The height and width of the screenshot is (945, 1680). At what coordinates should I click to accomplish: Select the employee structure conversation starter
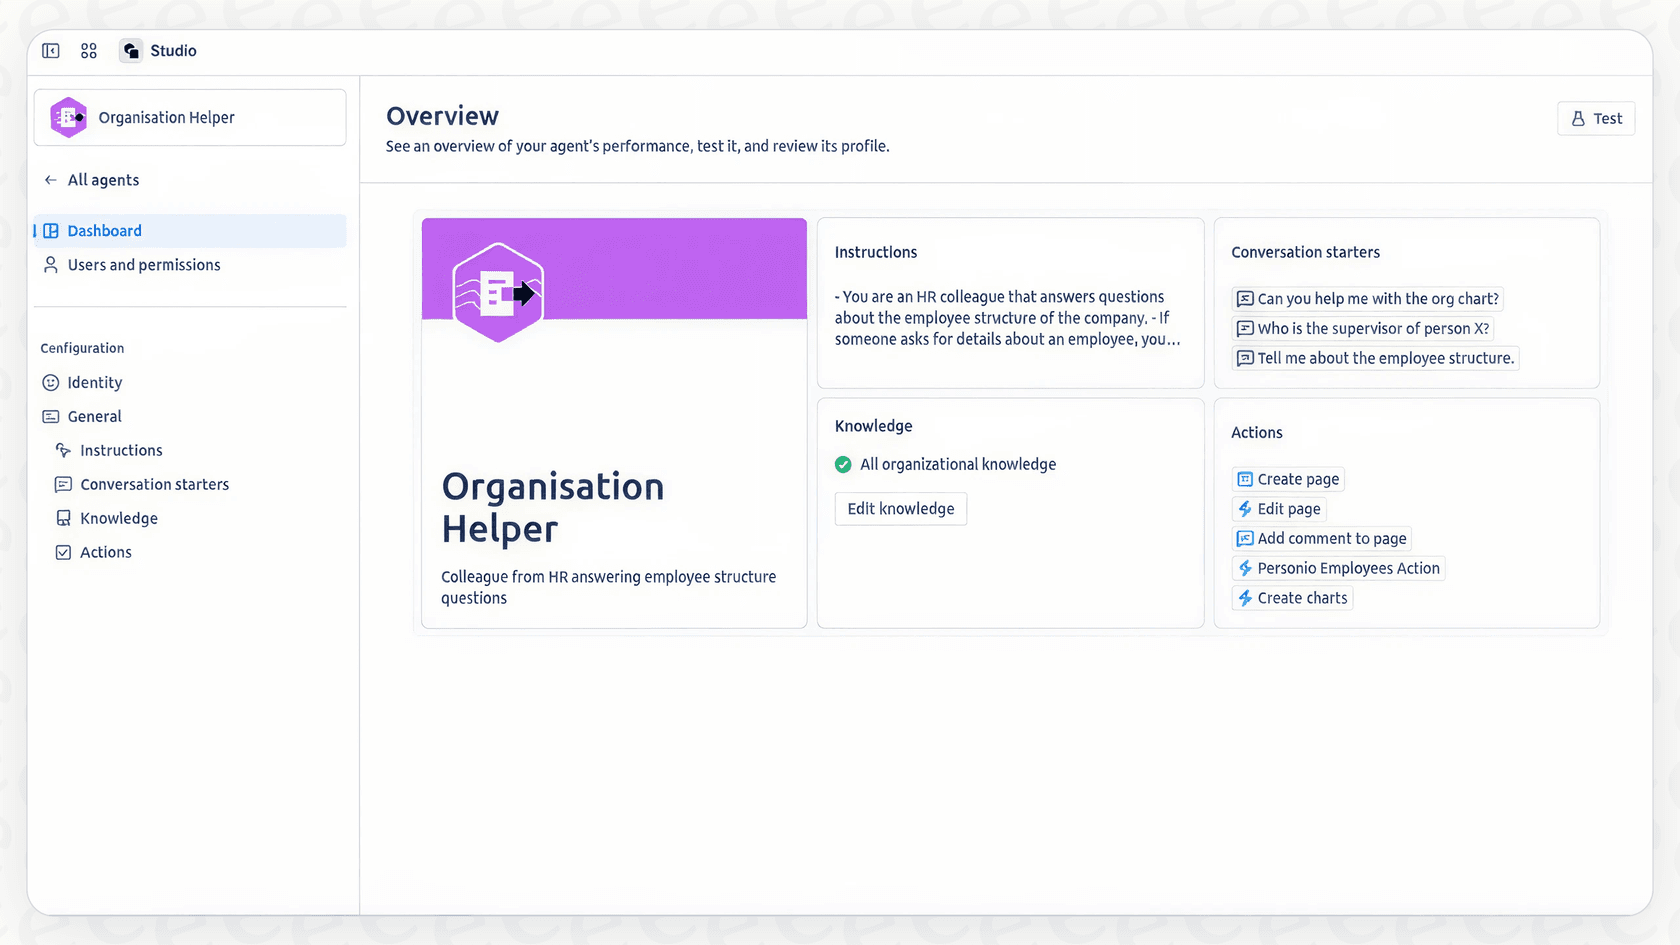pyautogui.click(x=1375, y=358)
